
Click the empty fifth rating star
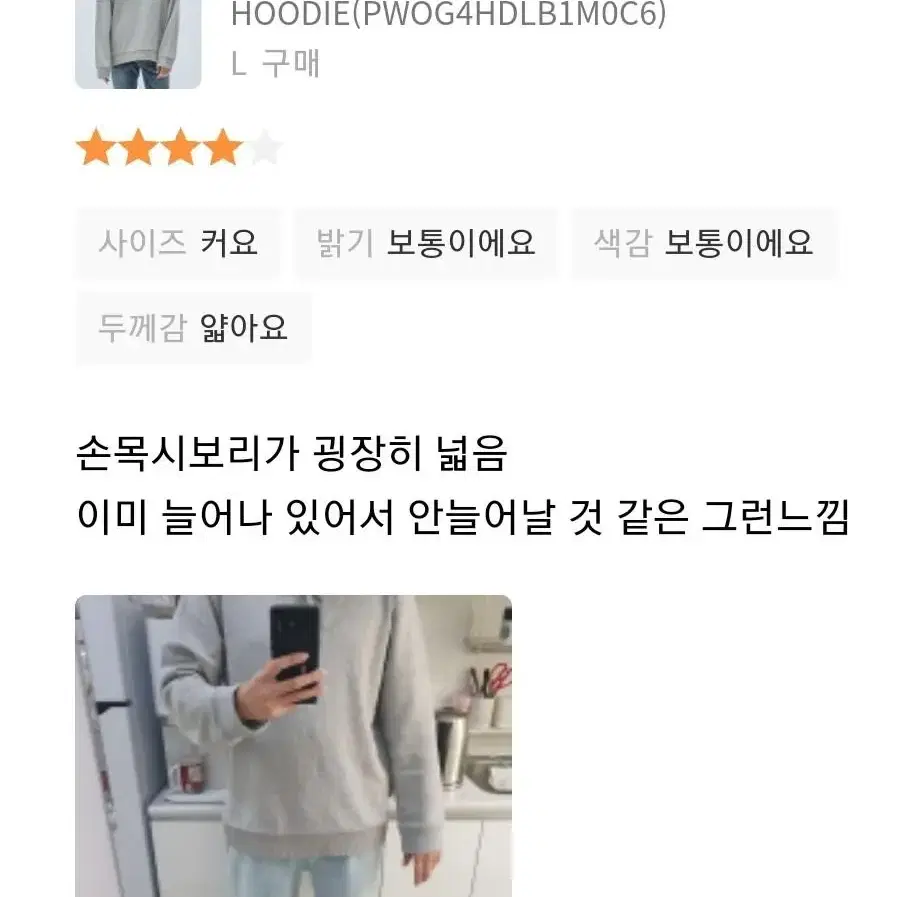click(265, 148)
